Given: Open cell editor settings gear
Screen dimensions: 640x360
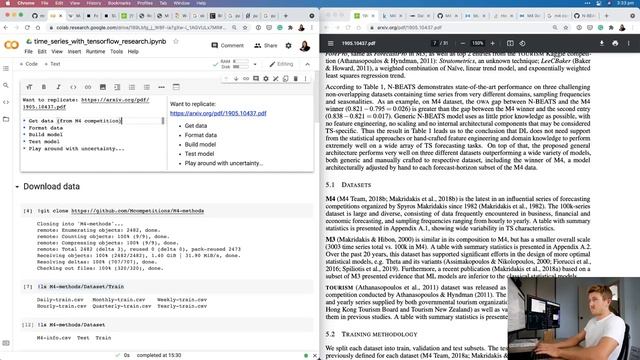Looking at the screenshot, I should [x=266, y=78].
